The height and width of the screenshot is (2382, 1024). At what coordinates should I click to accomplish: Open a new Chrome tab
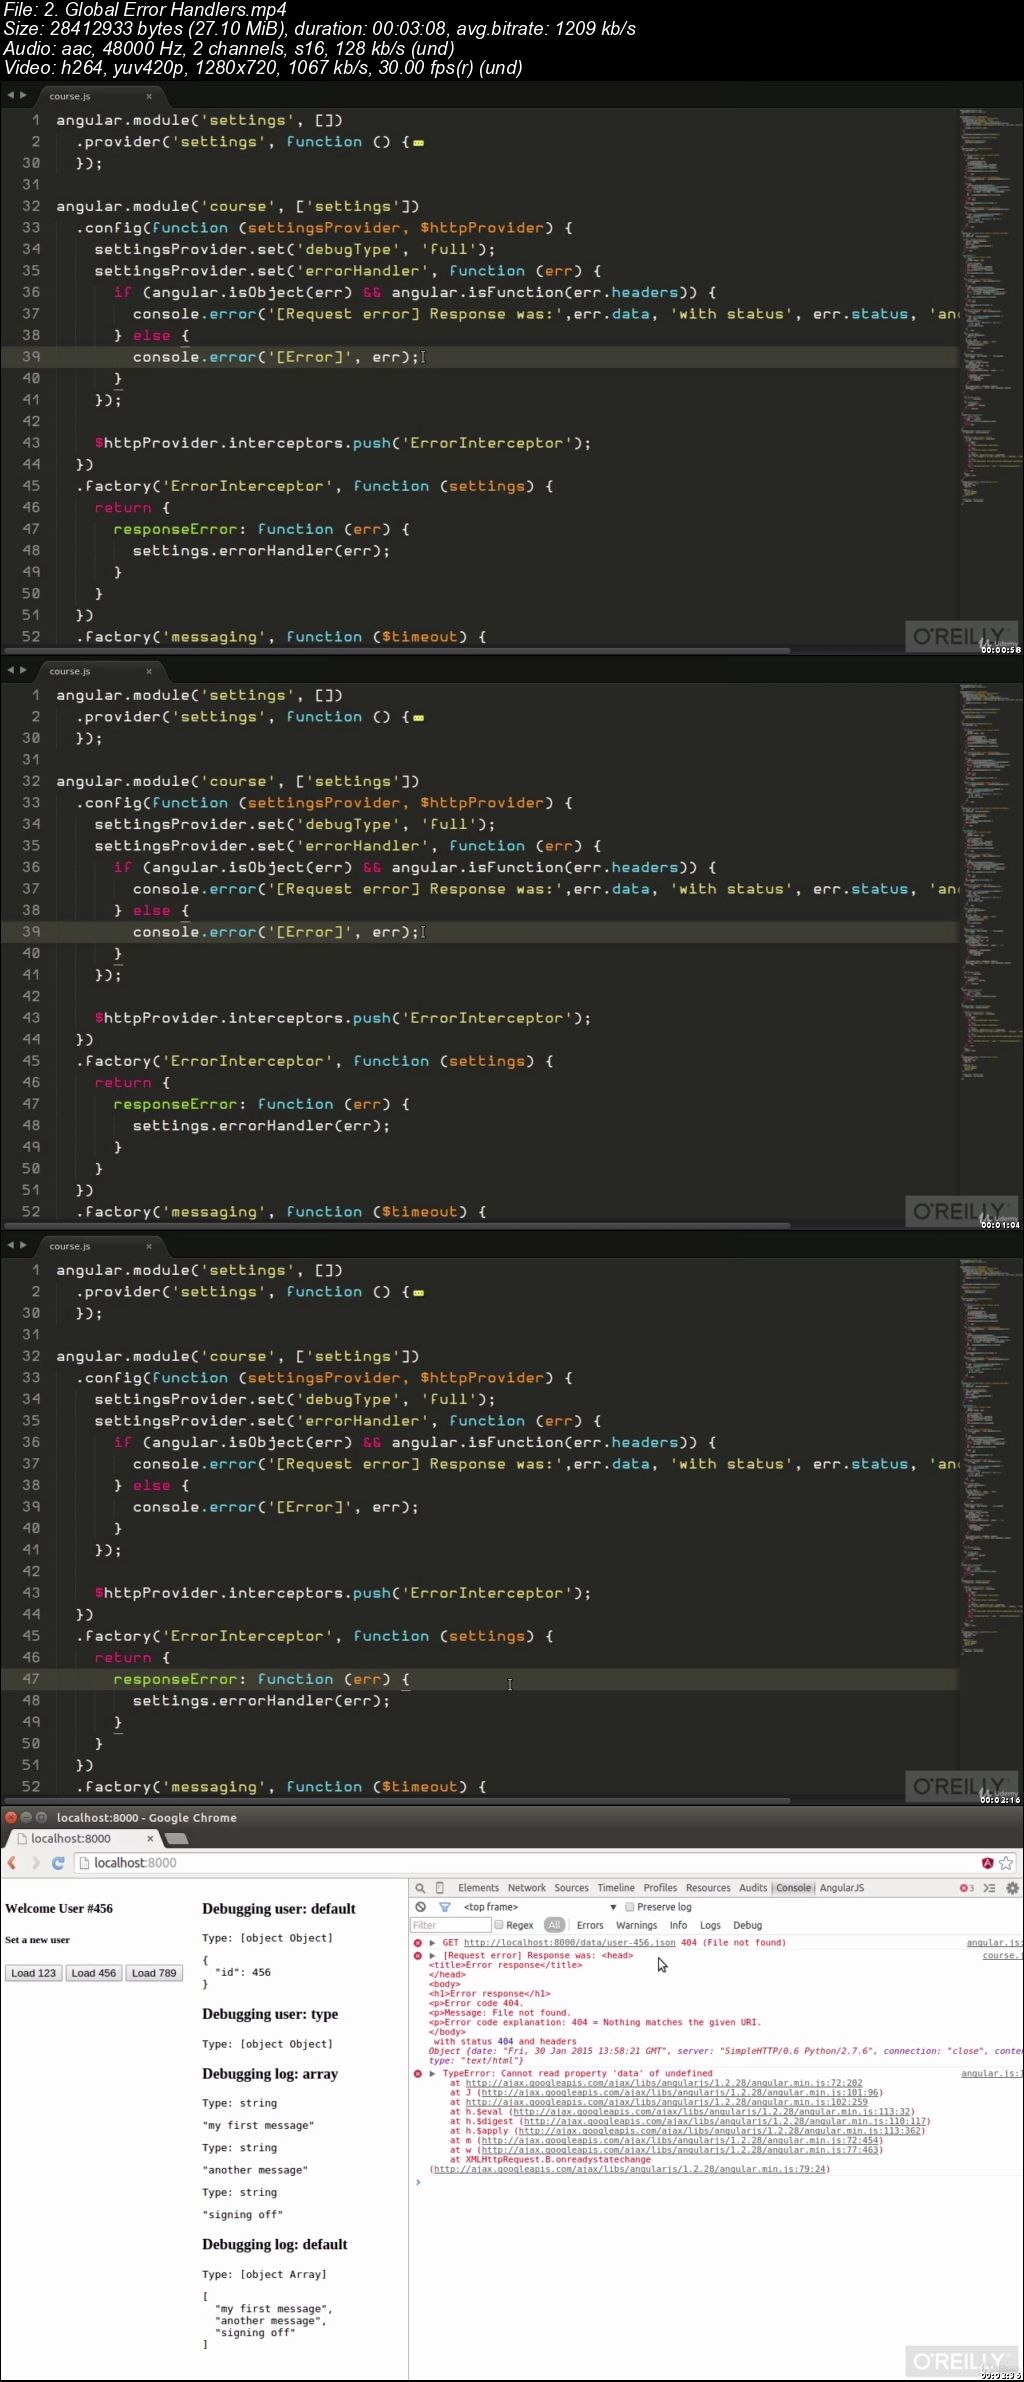176,1839
